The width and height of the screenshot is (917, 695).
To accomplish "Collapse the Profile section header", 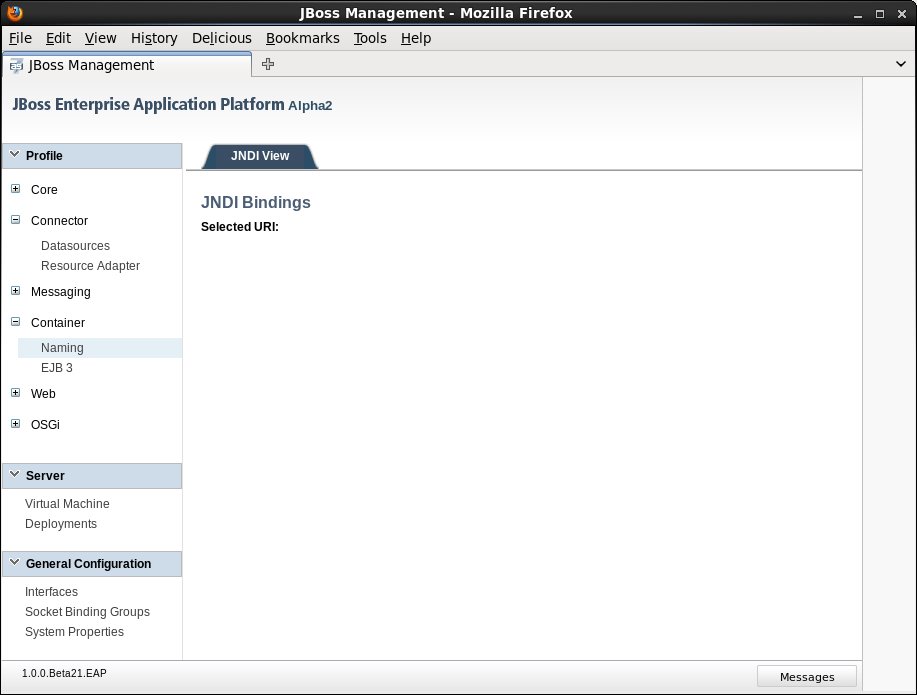I will (x=92, y=156).
